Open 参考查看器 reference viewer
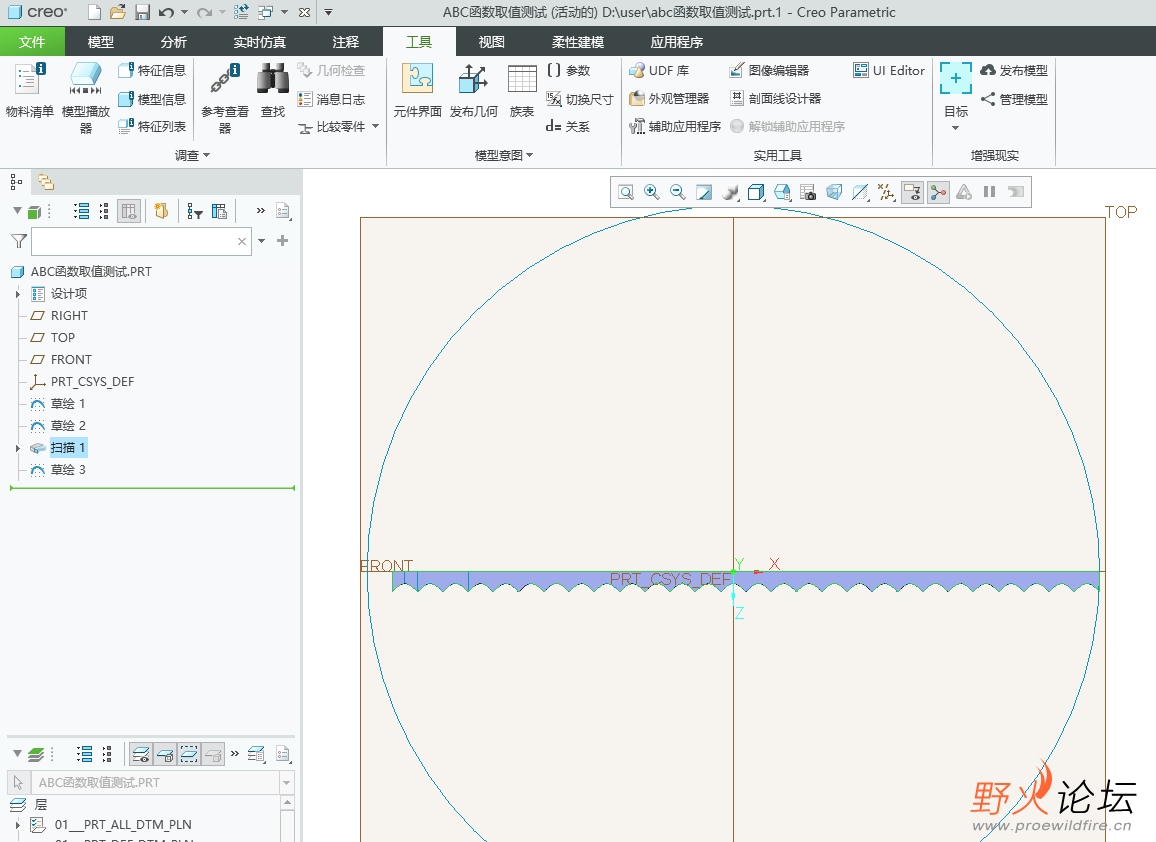The image size is (1156, 842). coord(225,97)
